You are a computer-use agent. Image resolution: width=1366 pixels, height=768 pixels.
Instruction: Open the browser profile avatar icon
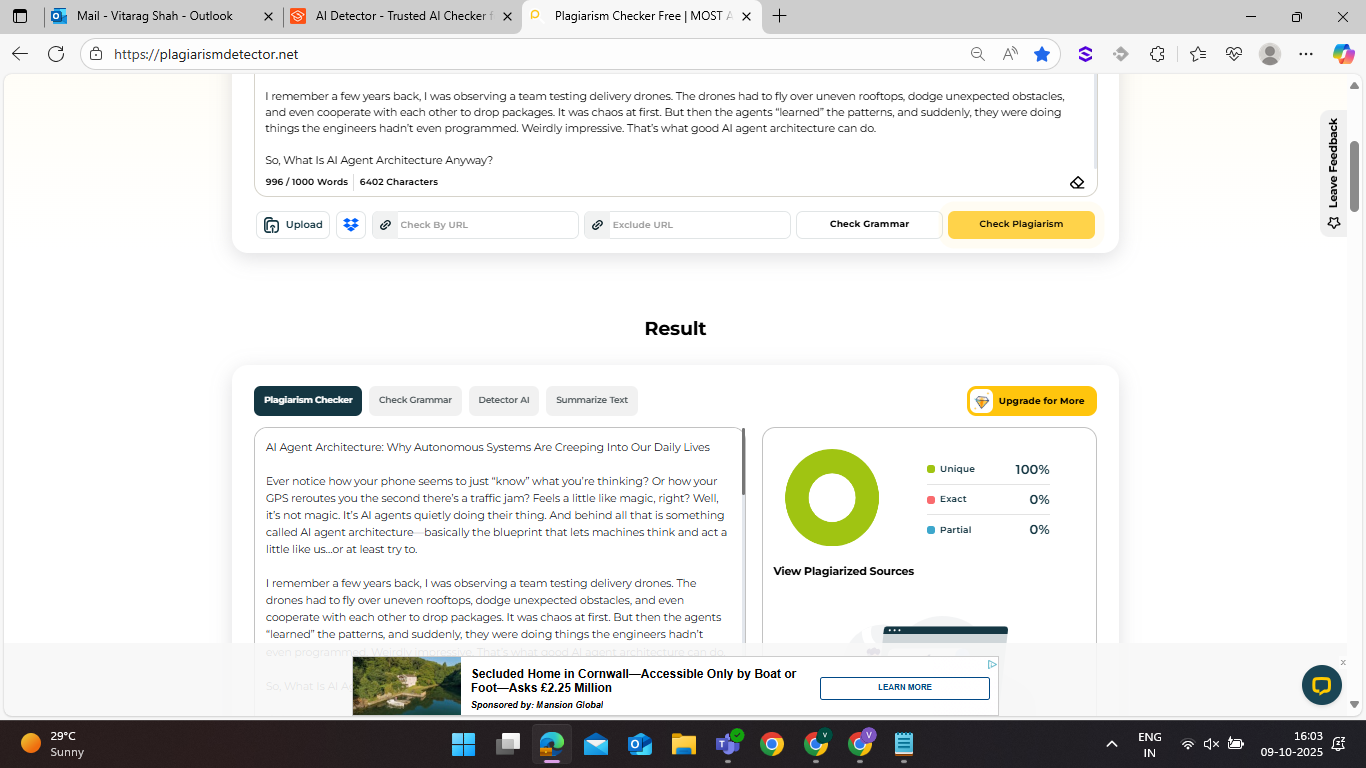pos(1269,54)
